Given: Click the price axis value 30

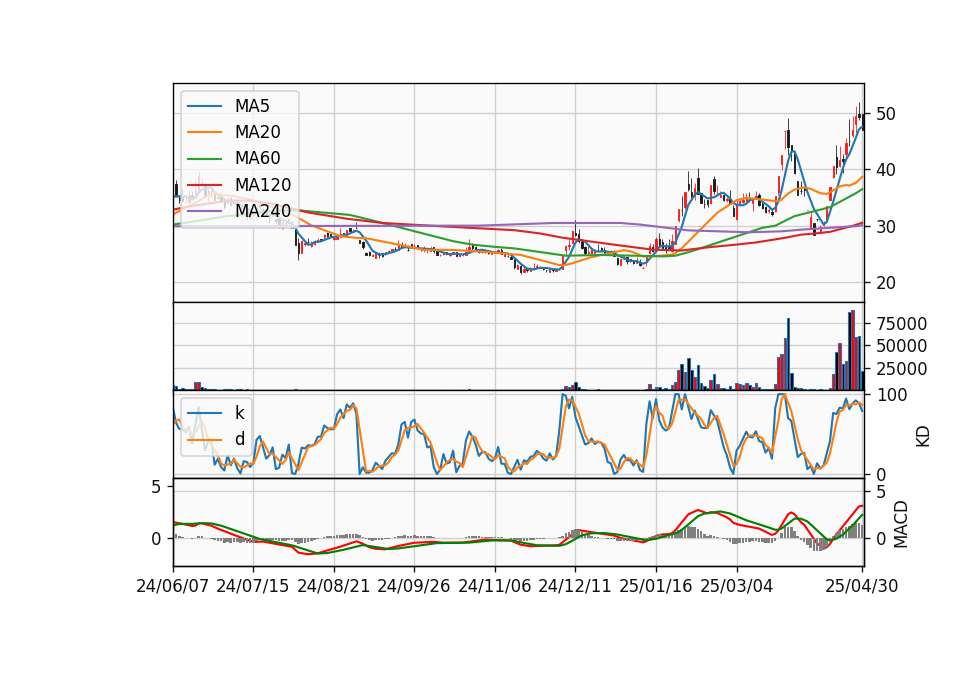Looking at the screenshot, I should pyautogui.click(x=886, y=227).
